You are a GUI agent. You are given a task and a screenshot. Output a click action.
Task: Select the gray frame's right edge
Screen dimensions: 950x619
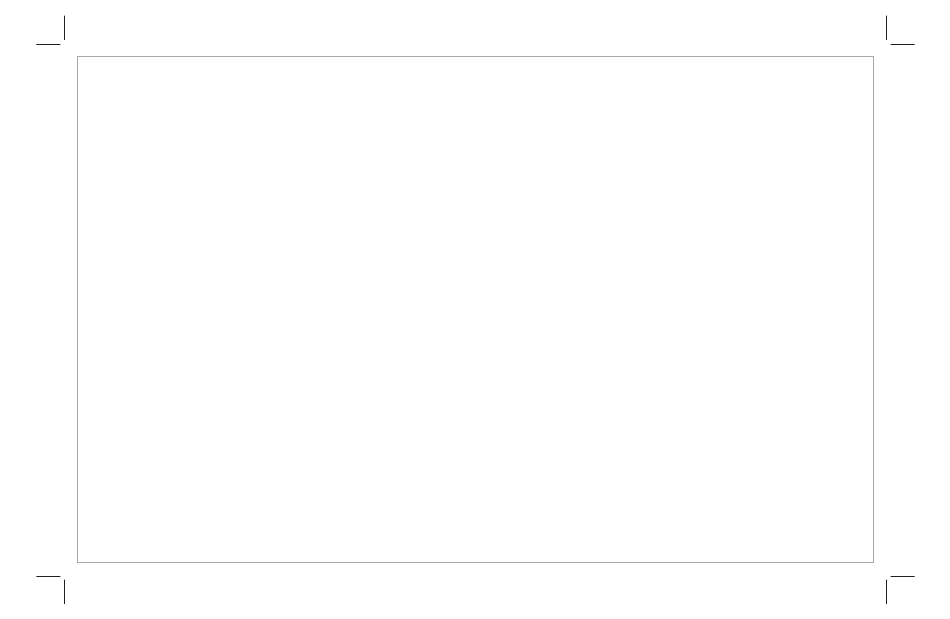tap(873, 310)
